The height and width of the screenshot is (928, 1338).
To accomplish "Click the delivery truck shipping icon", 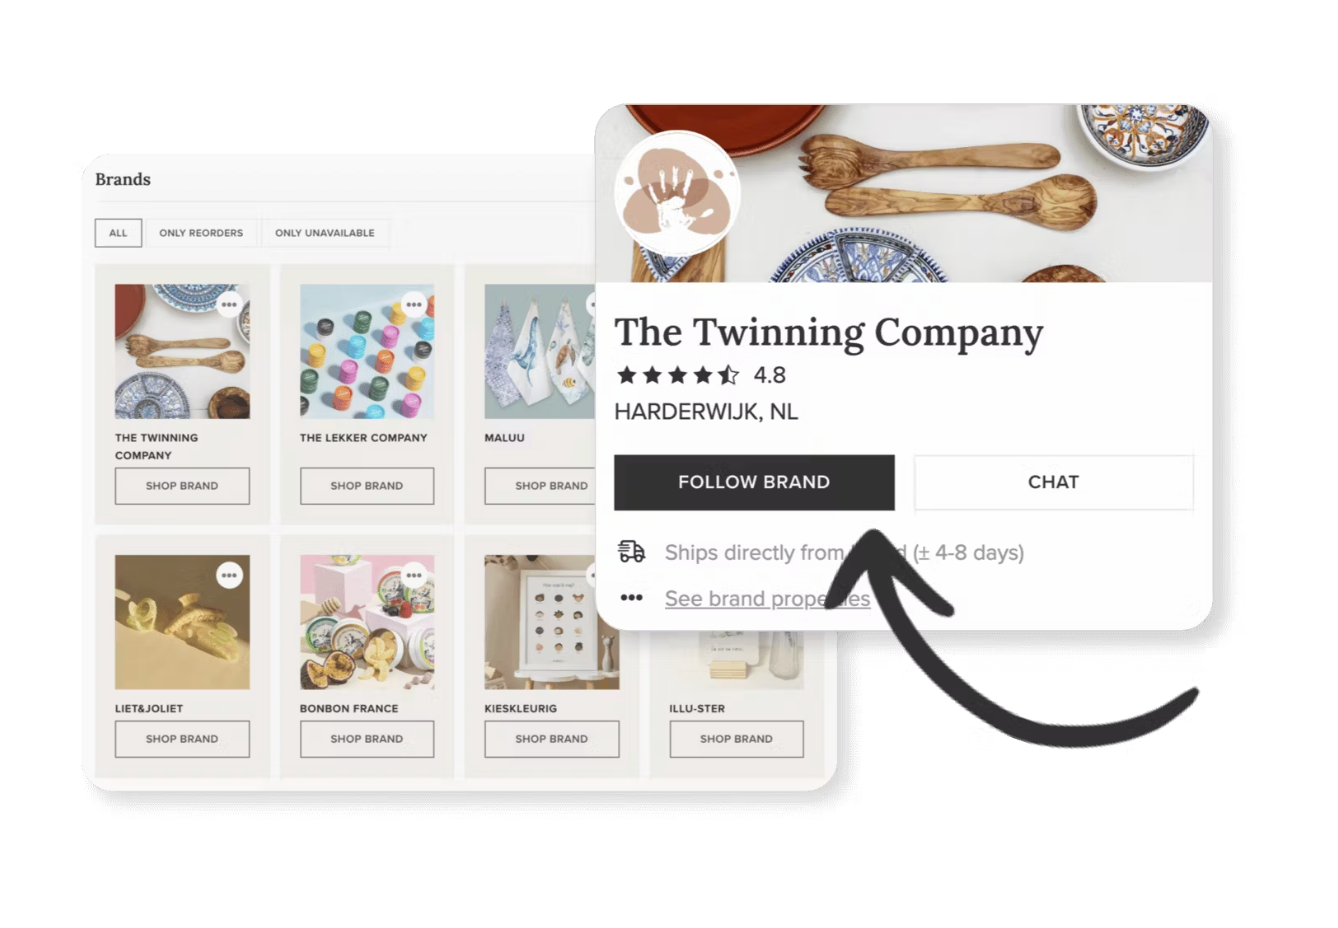I will pos(632,551).
